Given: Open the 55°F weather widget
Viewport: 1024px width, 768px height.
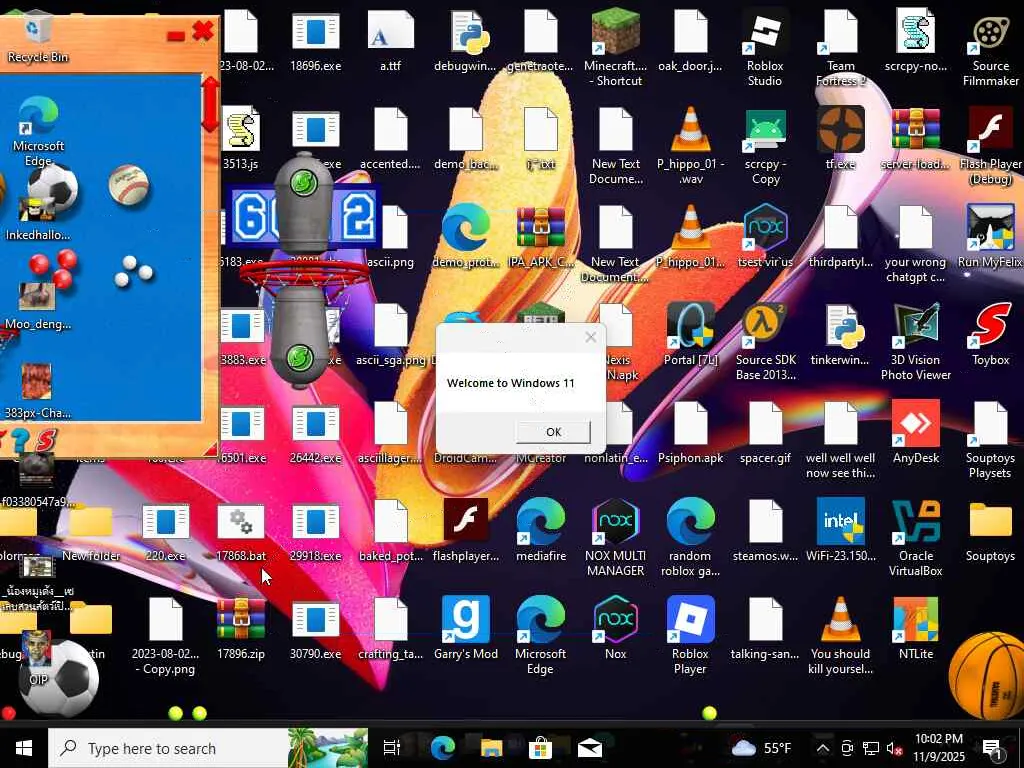Looking at the screenshot, I should click(761, 748).
